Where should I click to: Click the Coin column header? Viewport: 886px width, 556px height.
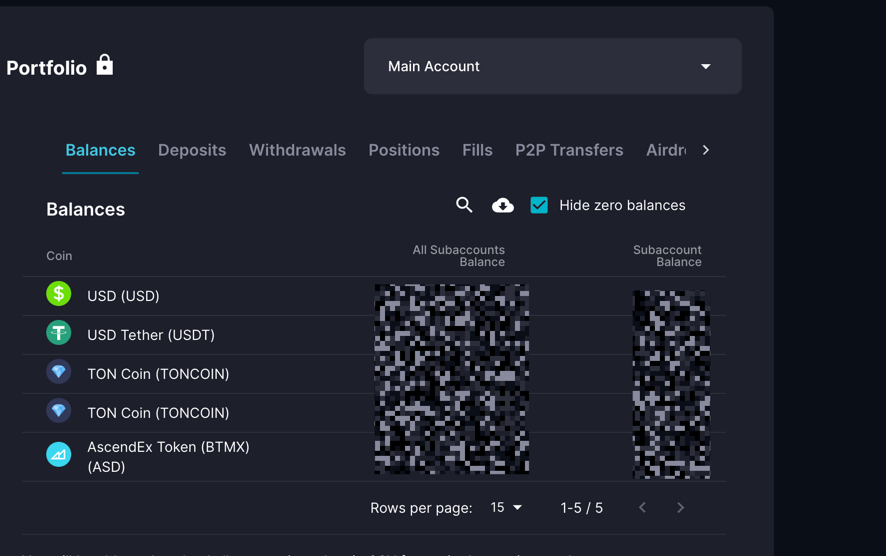pos(59,256)
